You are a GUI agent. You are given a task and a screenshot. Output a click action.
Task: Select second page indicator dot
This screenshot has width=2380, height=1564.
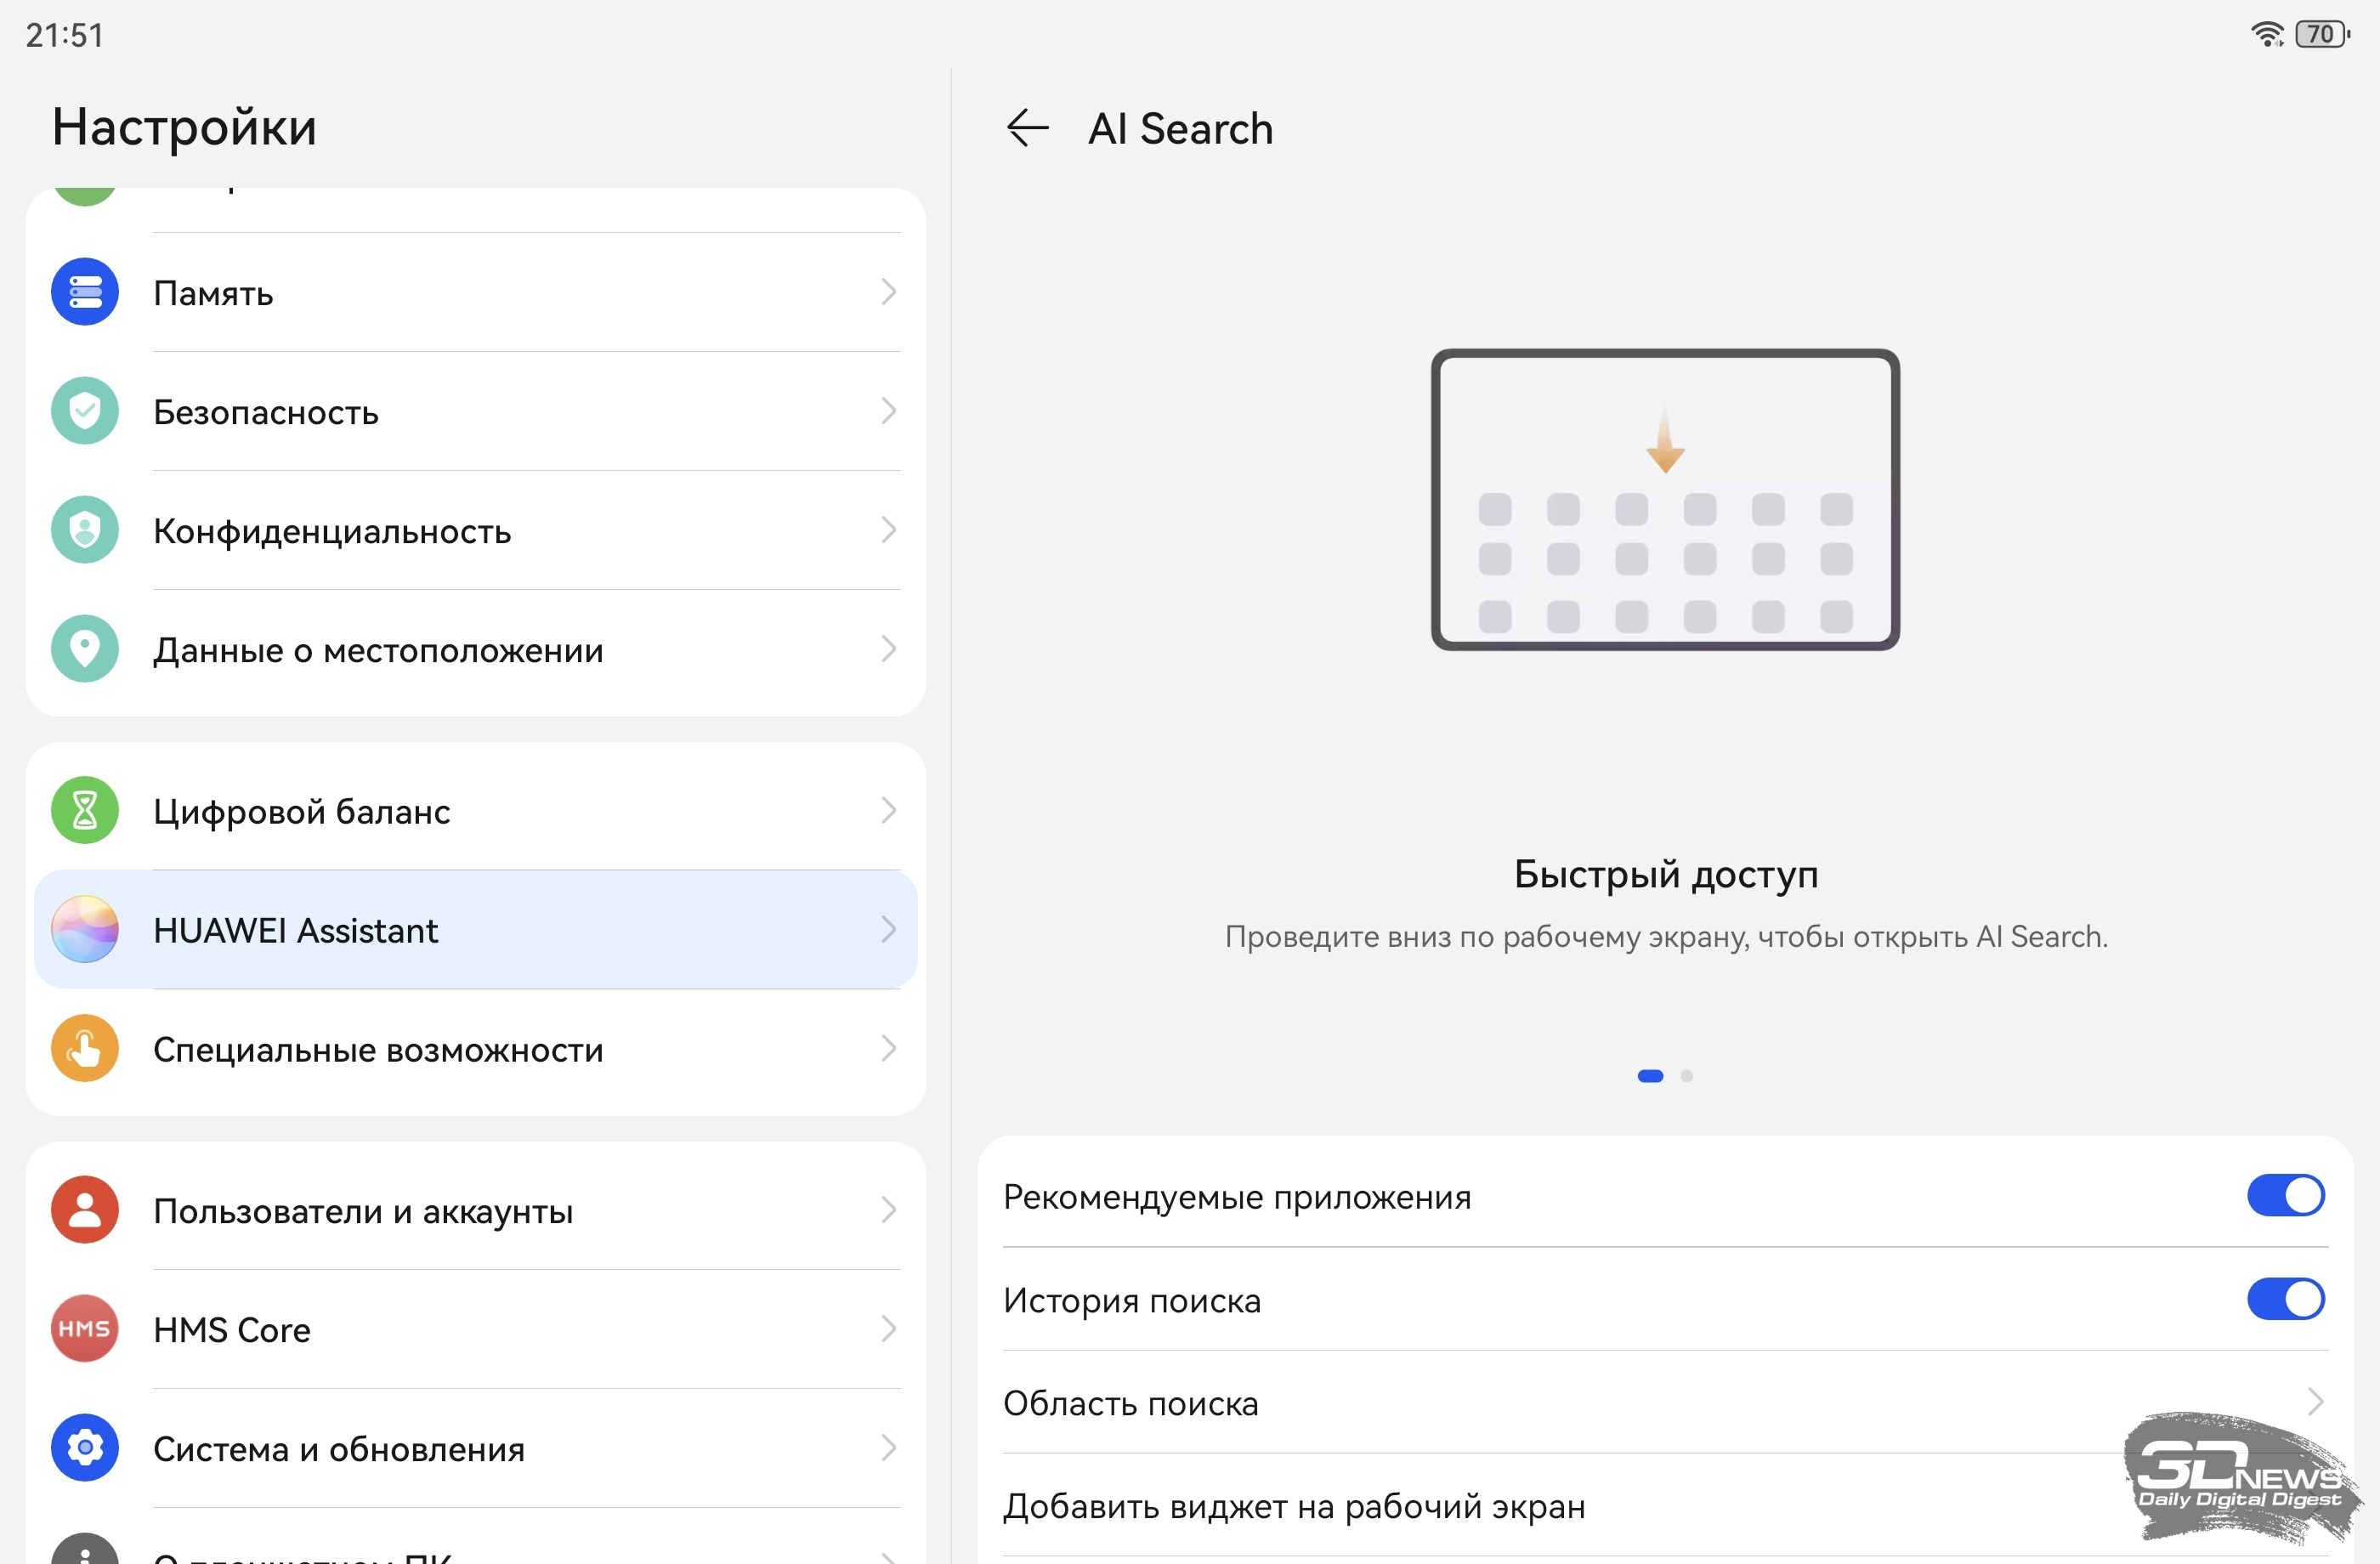click(1687, 1076)
